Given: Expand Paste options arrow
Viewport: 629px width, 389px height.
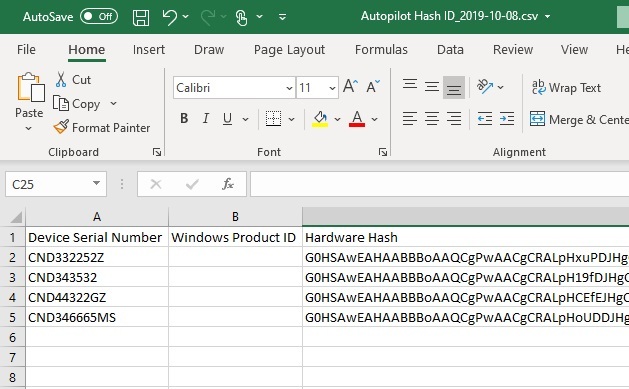Looking at the screenshot, I should [28, 129].
